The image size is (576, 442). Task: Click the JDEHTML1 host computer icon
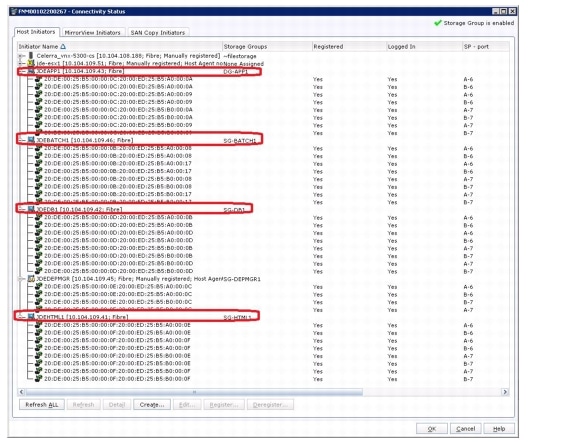coord(31,317)
